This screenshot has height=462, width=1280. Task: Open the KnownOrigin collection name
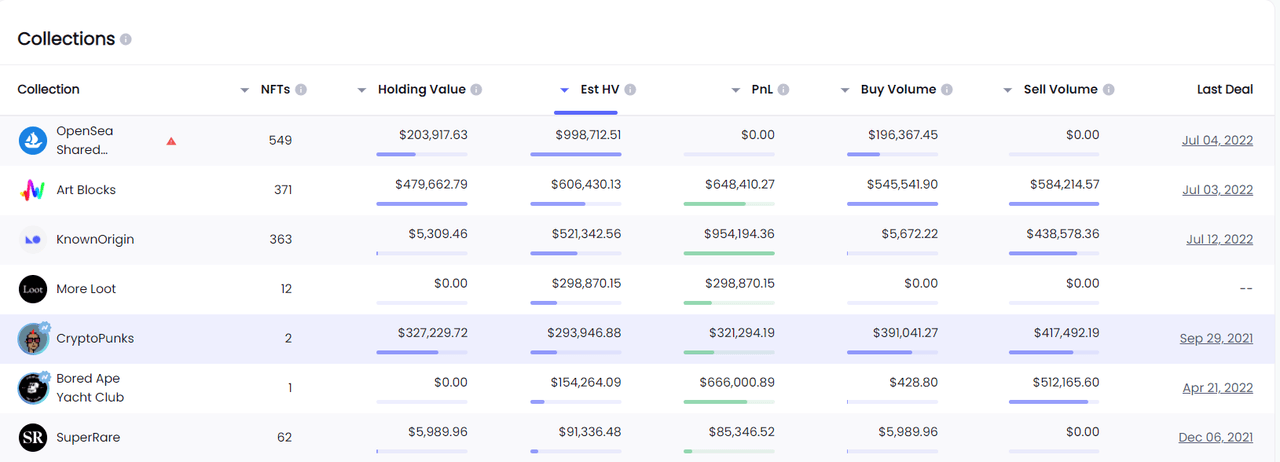pos(95,239)
